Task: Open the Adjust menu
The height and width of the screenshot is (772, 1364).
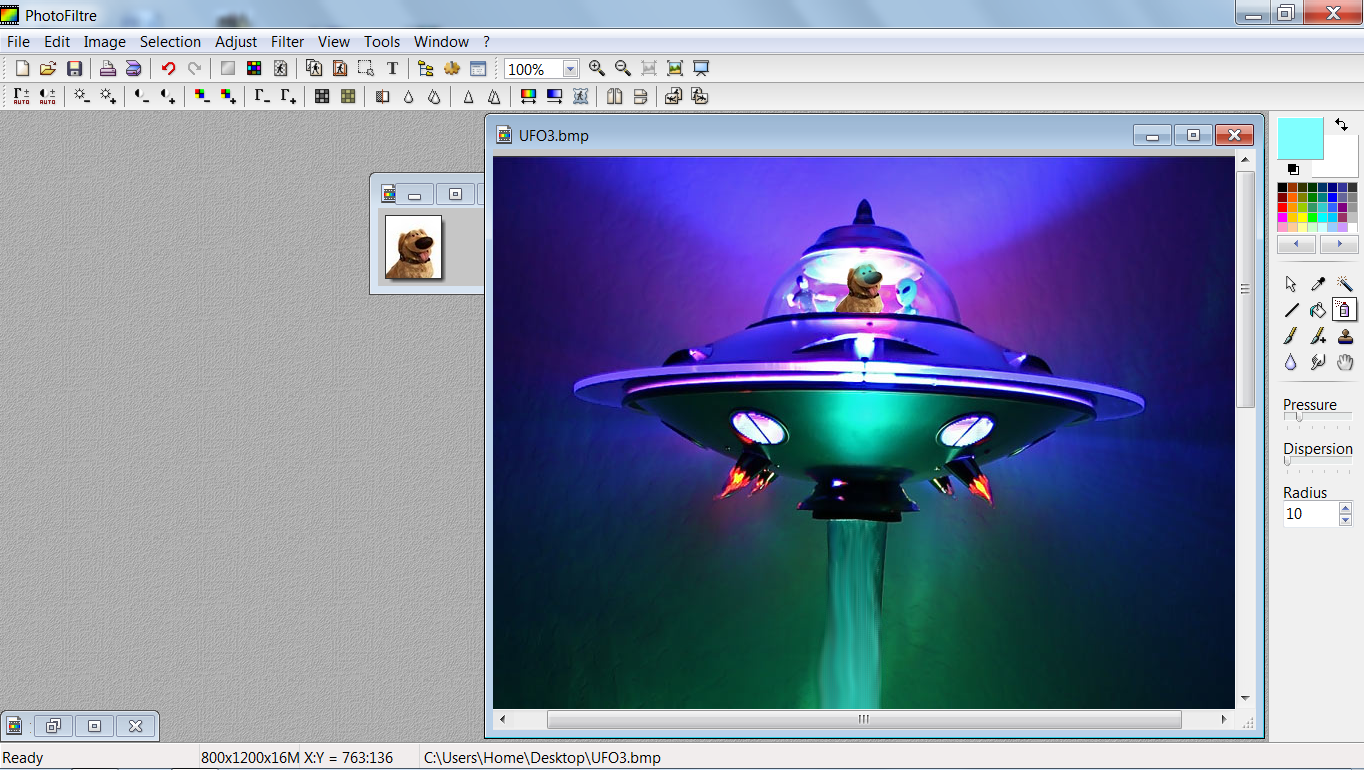Action: [236, 42]
